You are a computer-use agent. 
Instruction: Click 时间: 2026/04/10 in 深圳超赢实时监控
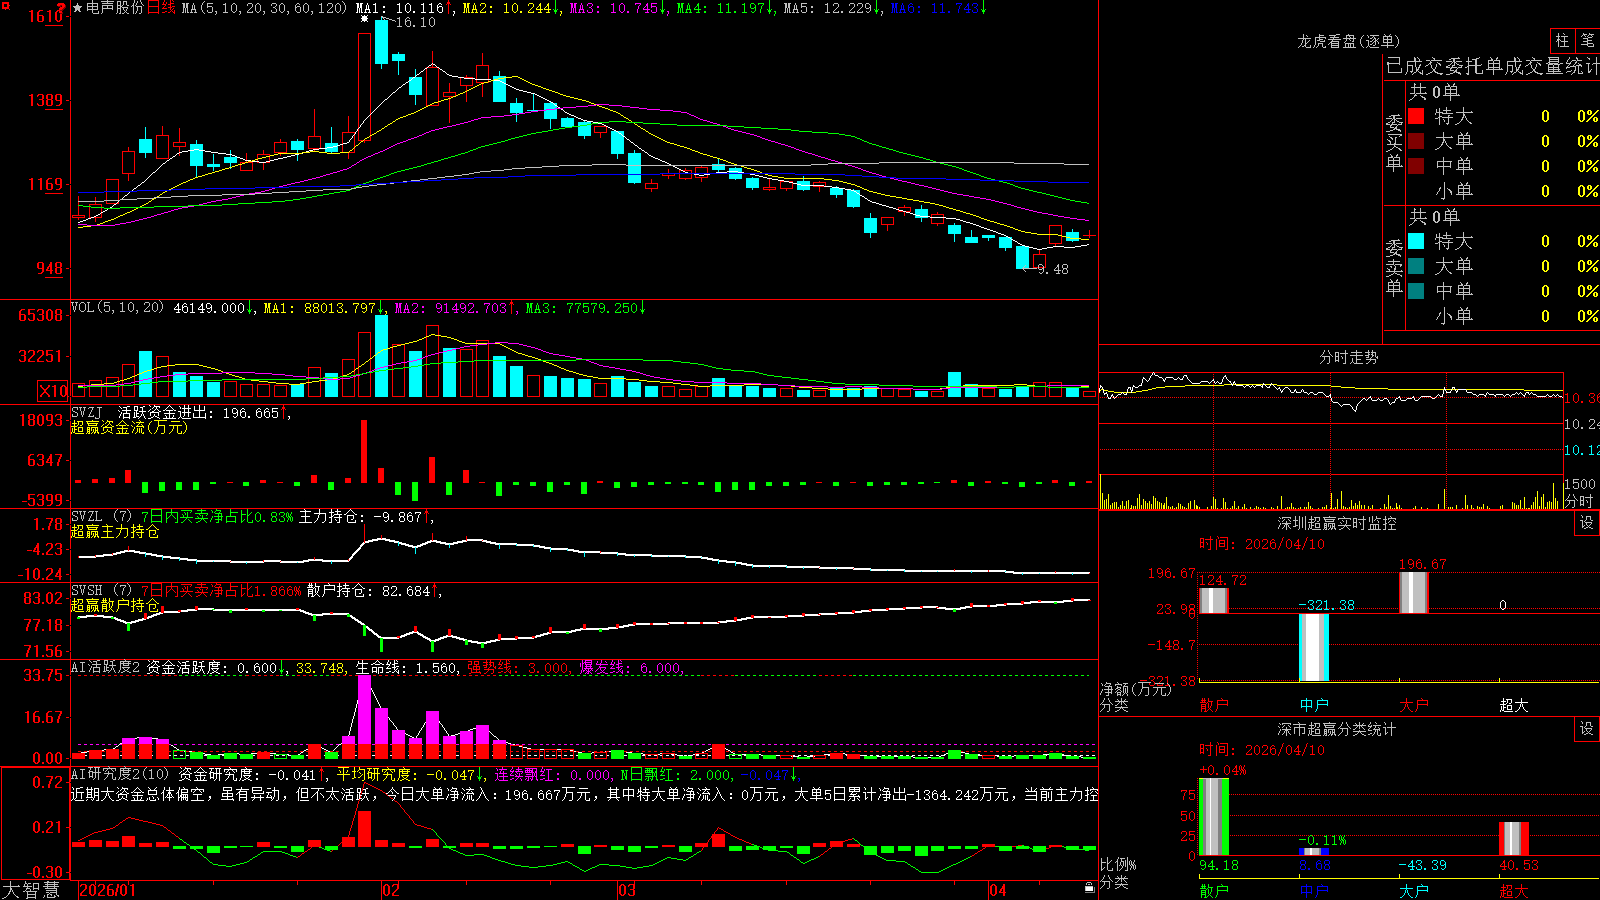click(x=1262, y=544)
